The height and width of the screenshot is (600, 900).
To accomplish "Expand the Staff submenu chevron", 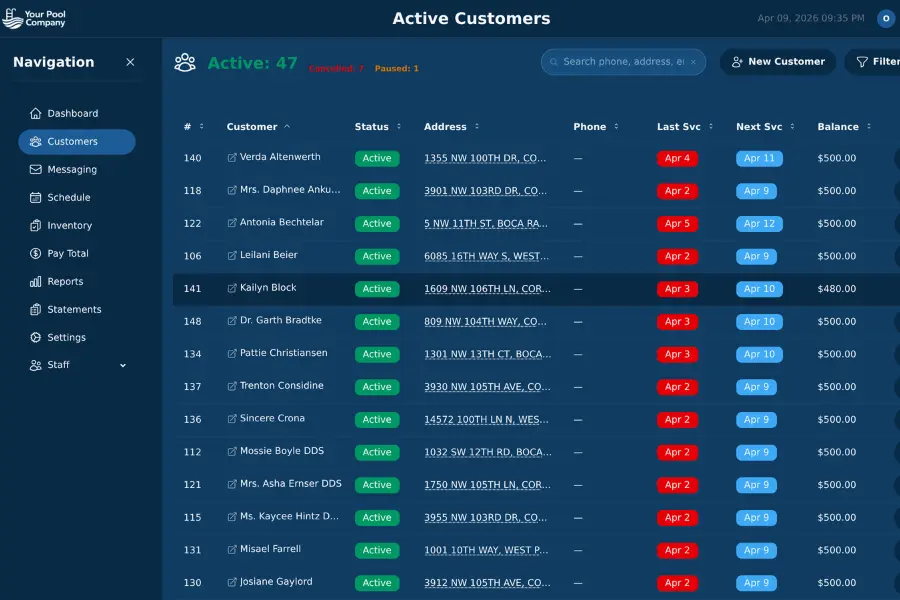I will point(123,365).
